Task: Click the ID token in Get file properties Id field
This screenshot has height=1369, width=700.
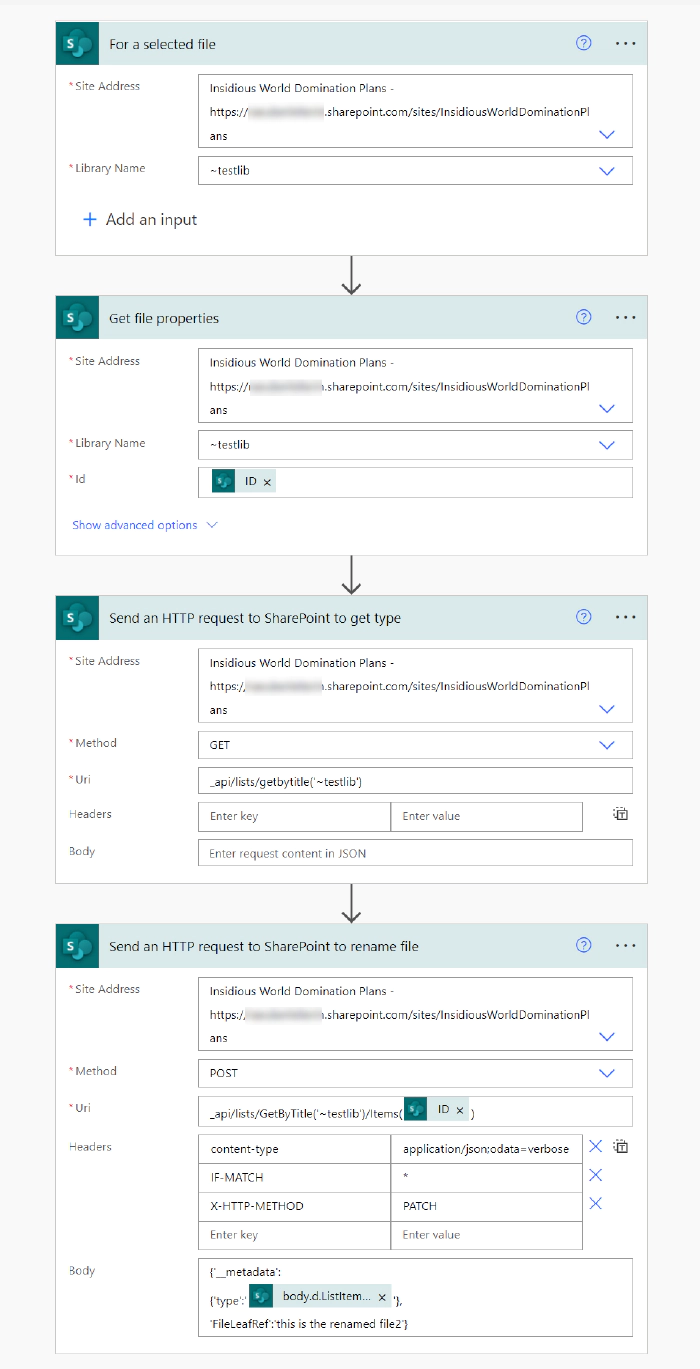Action: (244, 482)
